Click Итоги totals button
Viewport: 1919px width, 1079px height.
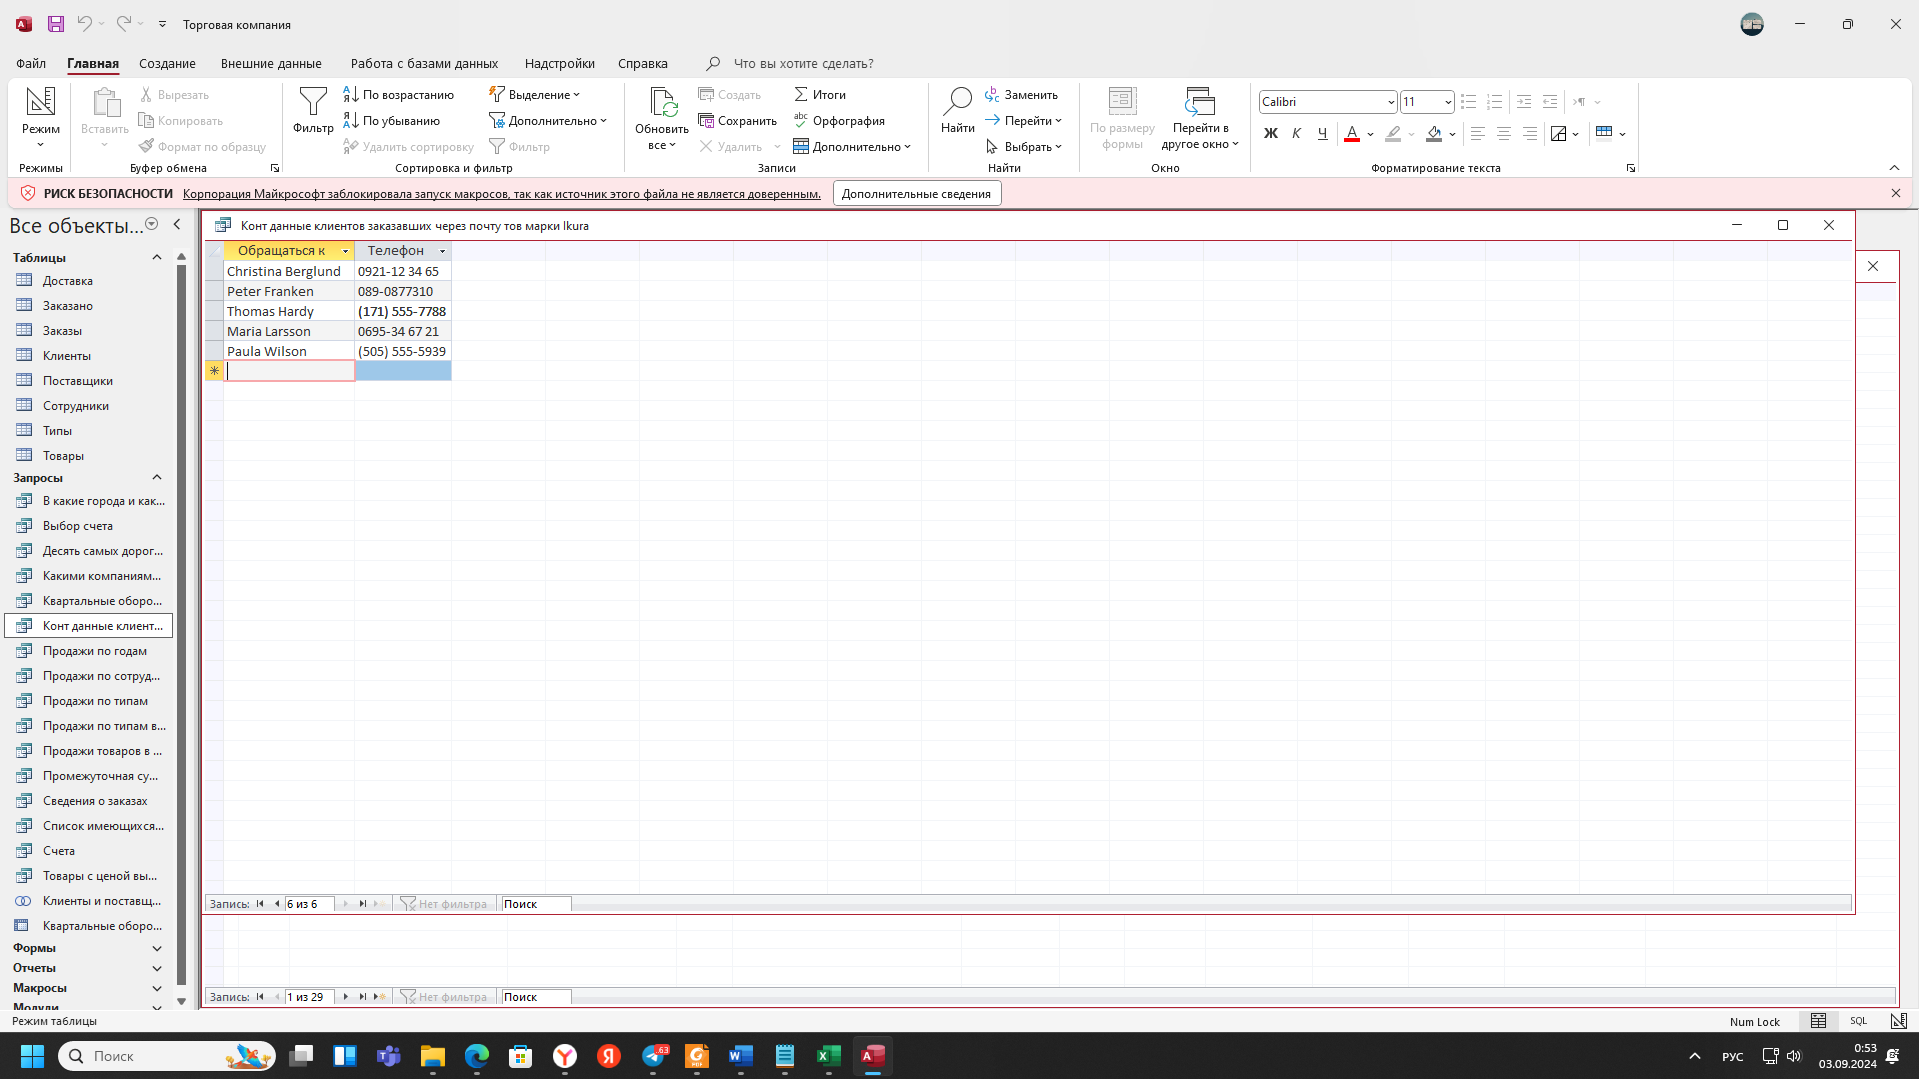click(820, 94)
